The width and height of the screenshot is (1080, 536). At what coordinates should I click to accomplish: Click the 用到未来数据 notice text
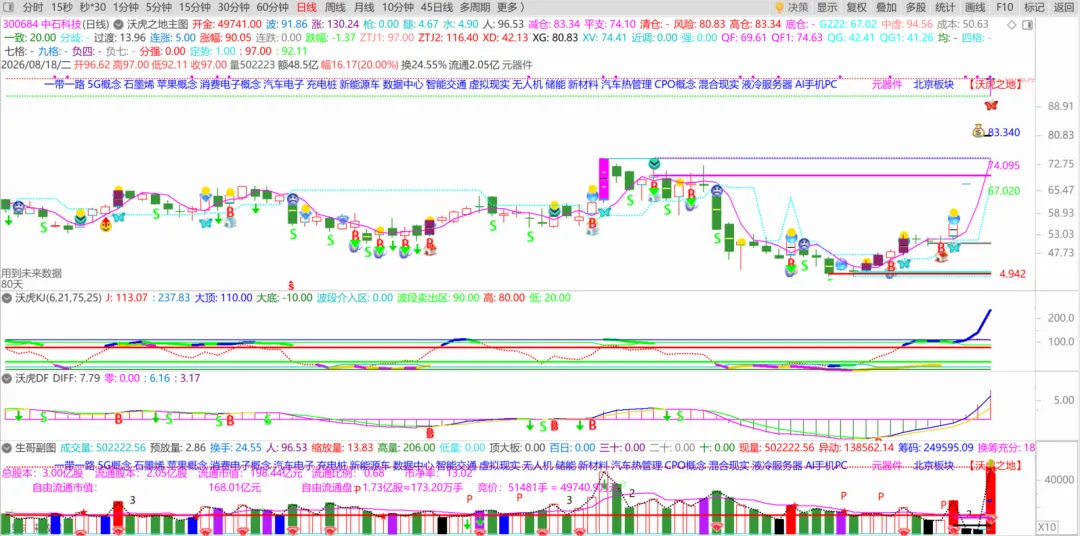coord(30,273)
